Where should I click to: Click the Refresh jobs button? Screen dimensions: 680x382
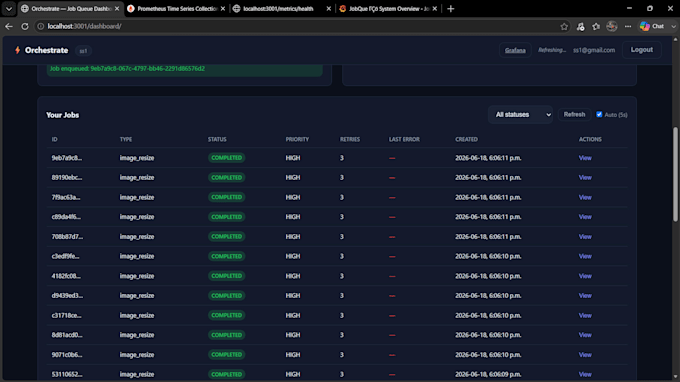[x=574, y=114]
